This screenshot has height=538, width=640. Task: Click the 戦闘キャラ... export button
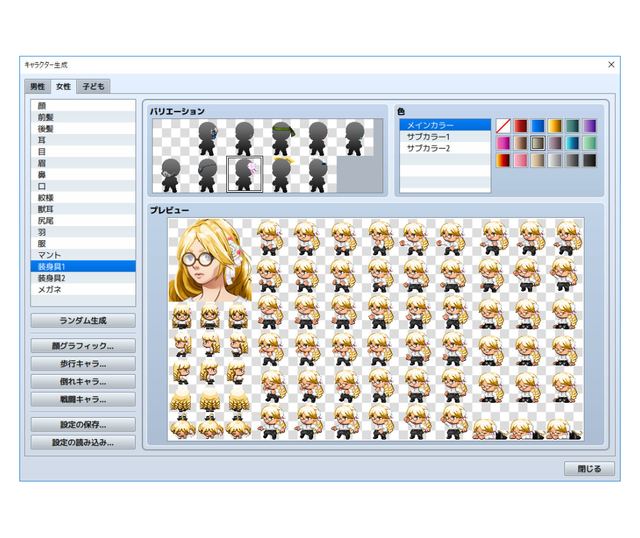(83, 399)
